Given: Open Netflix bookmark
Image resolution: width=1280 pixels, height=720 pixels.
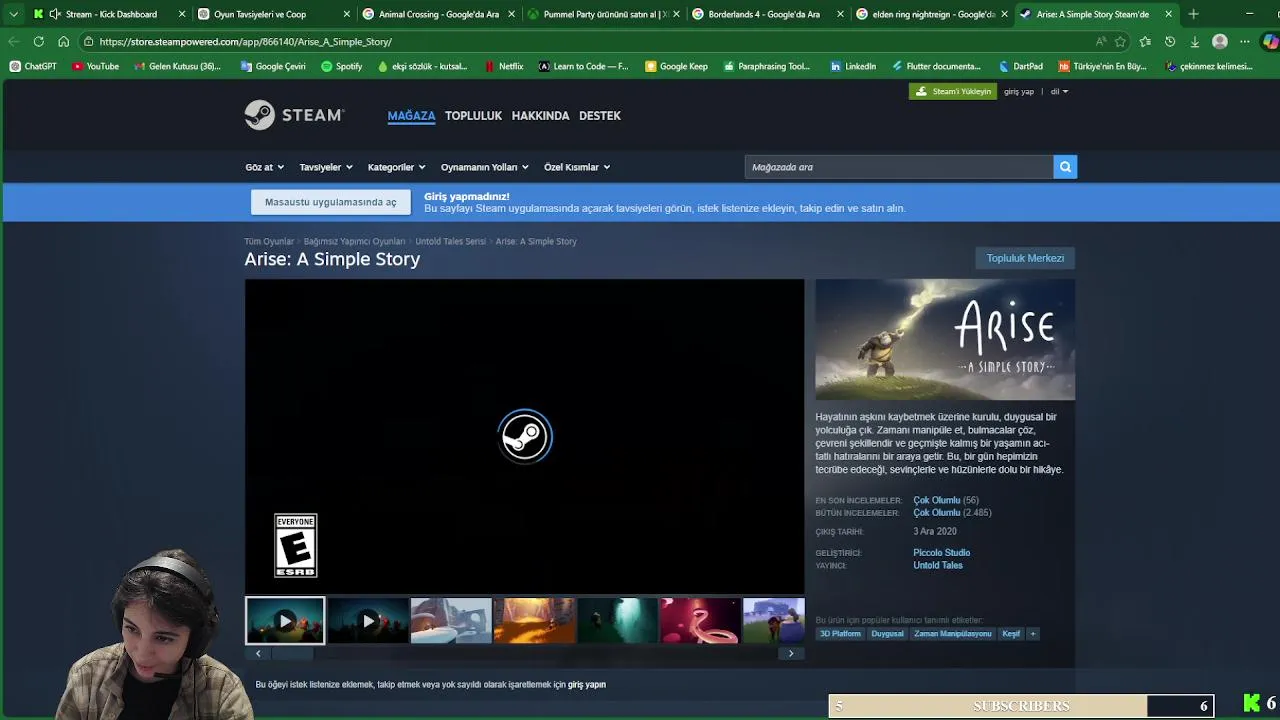Looking at the screenshot, I should [x=503, y=66].
